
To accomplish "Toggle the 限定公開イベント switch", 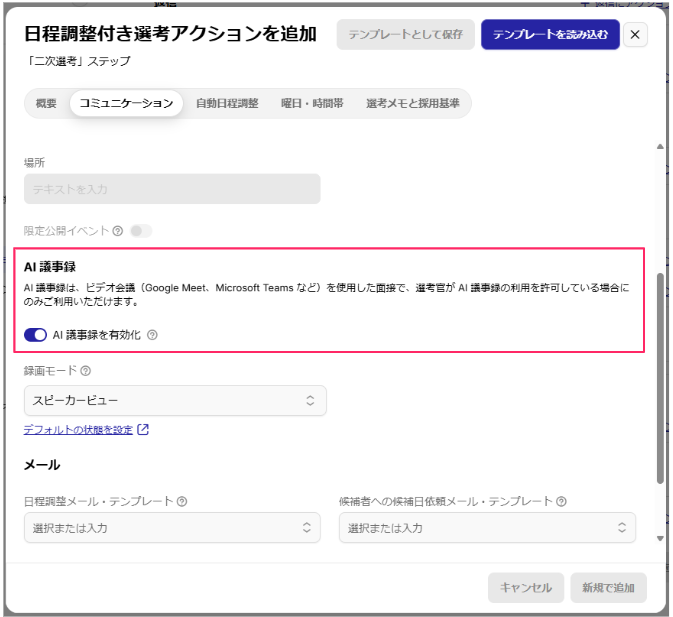I will click(141, 231).
